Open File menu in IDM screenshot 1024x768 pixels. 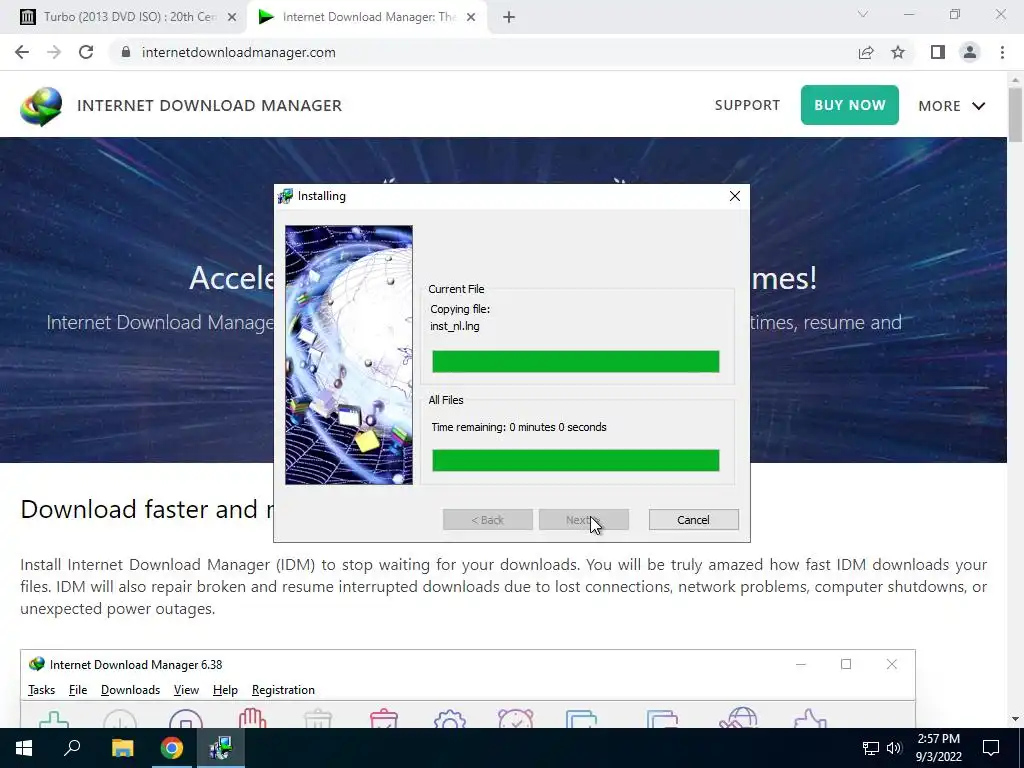pyautogui.click(x=78, y=690)
